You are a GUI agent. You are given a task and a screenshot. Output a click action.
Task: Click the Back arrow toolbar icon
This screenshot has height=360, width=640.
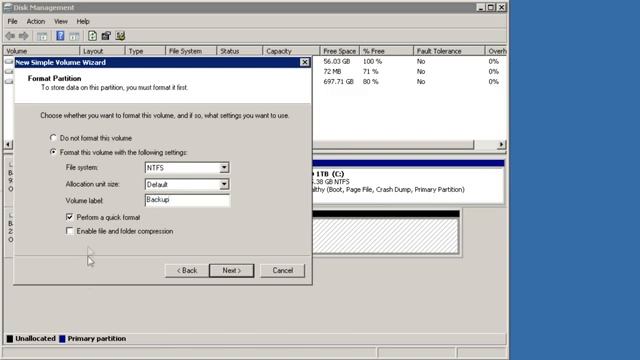click(10, 36)
